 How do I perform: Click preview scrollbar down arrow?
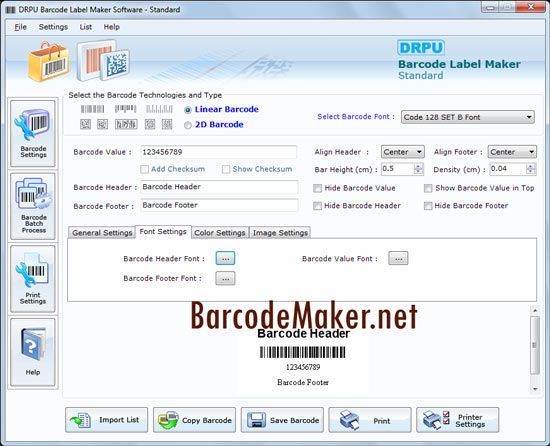(x=535, y=388)
